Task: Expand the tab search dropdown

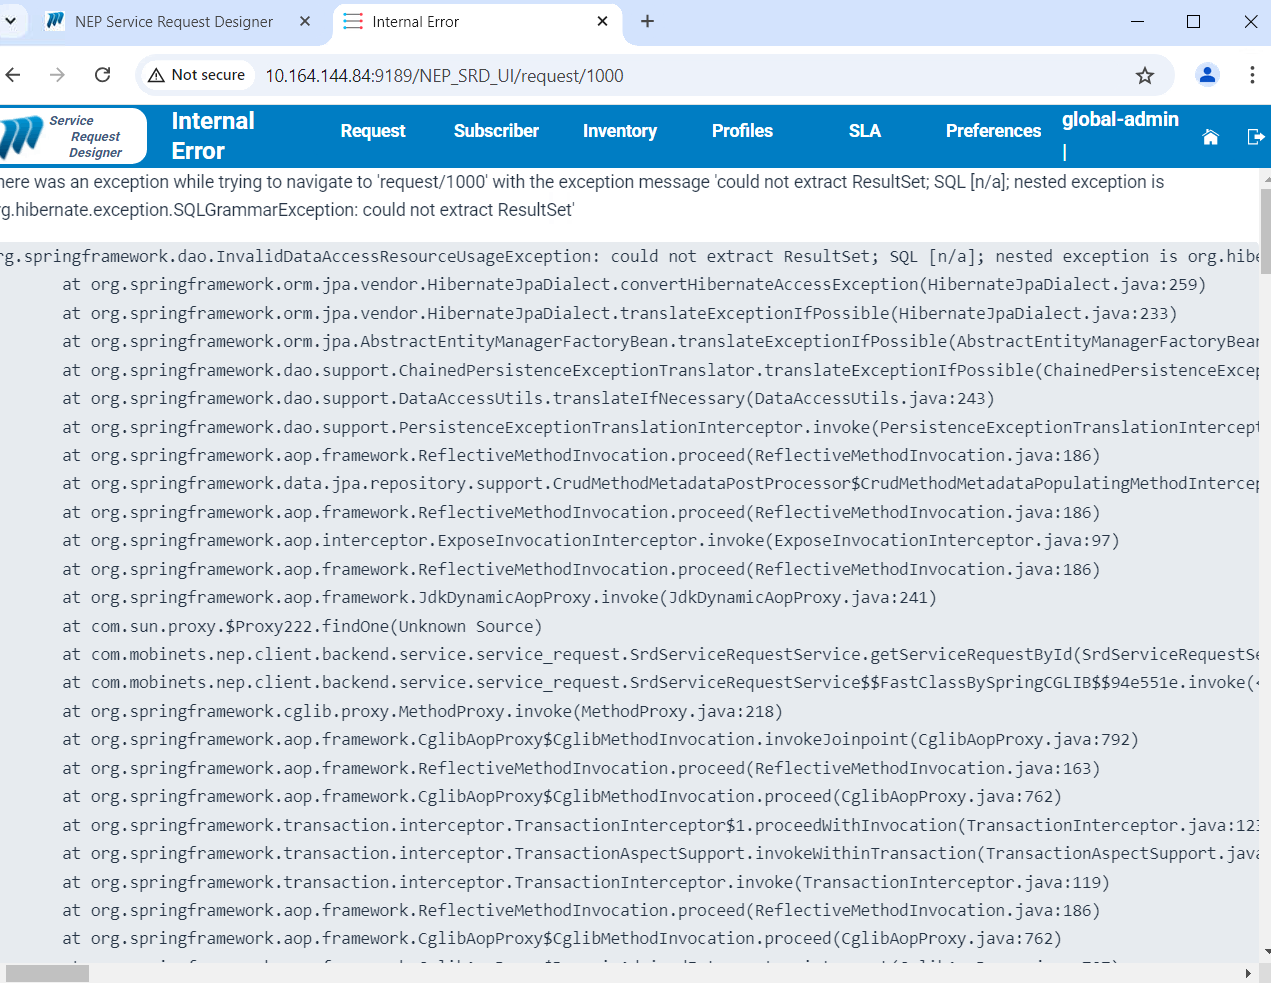Action: pos(10,21)
